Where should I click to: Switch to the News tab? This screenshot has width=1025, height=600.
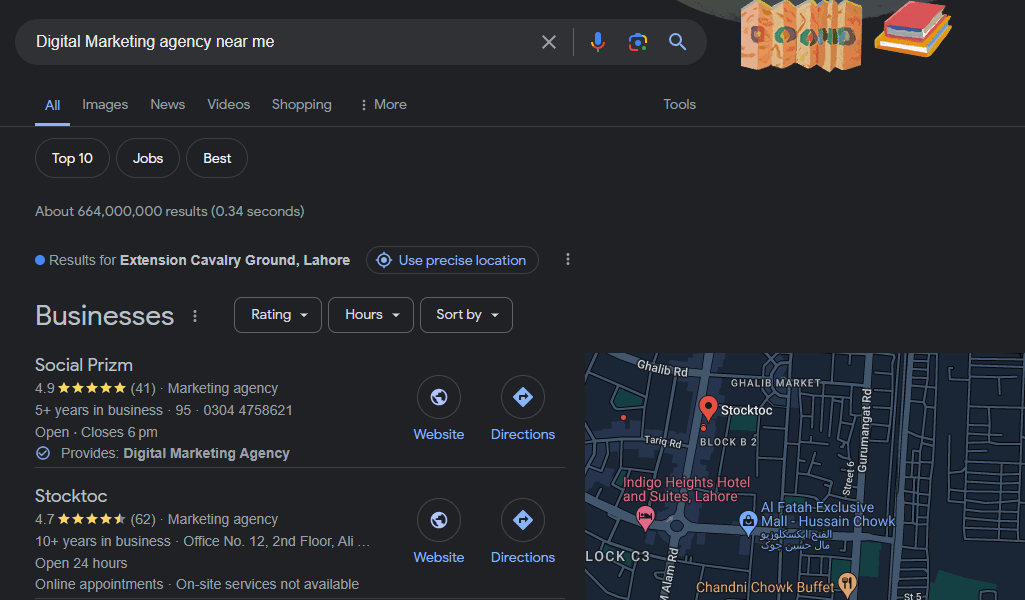pos(167,105)
